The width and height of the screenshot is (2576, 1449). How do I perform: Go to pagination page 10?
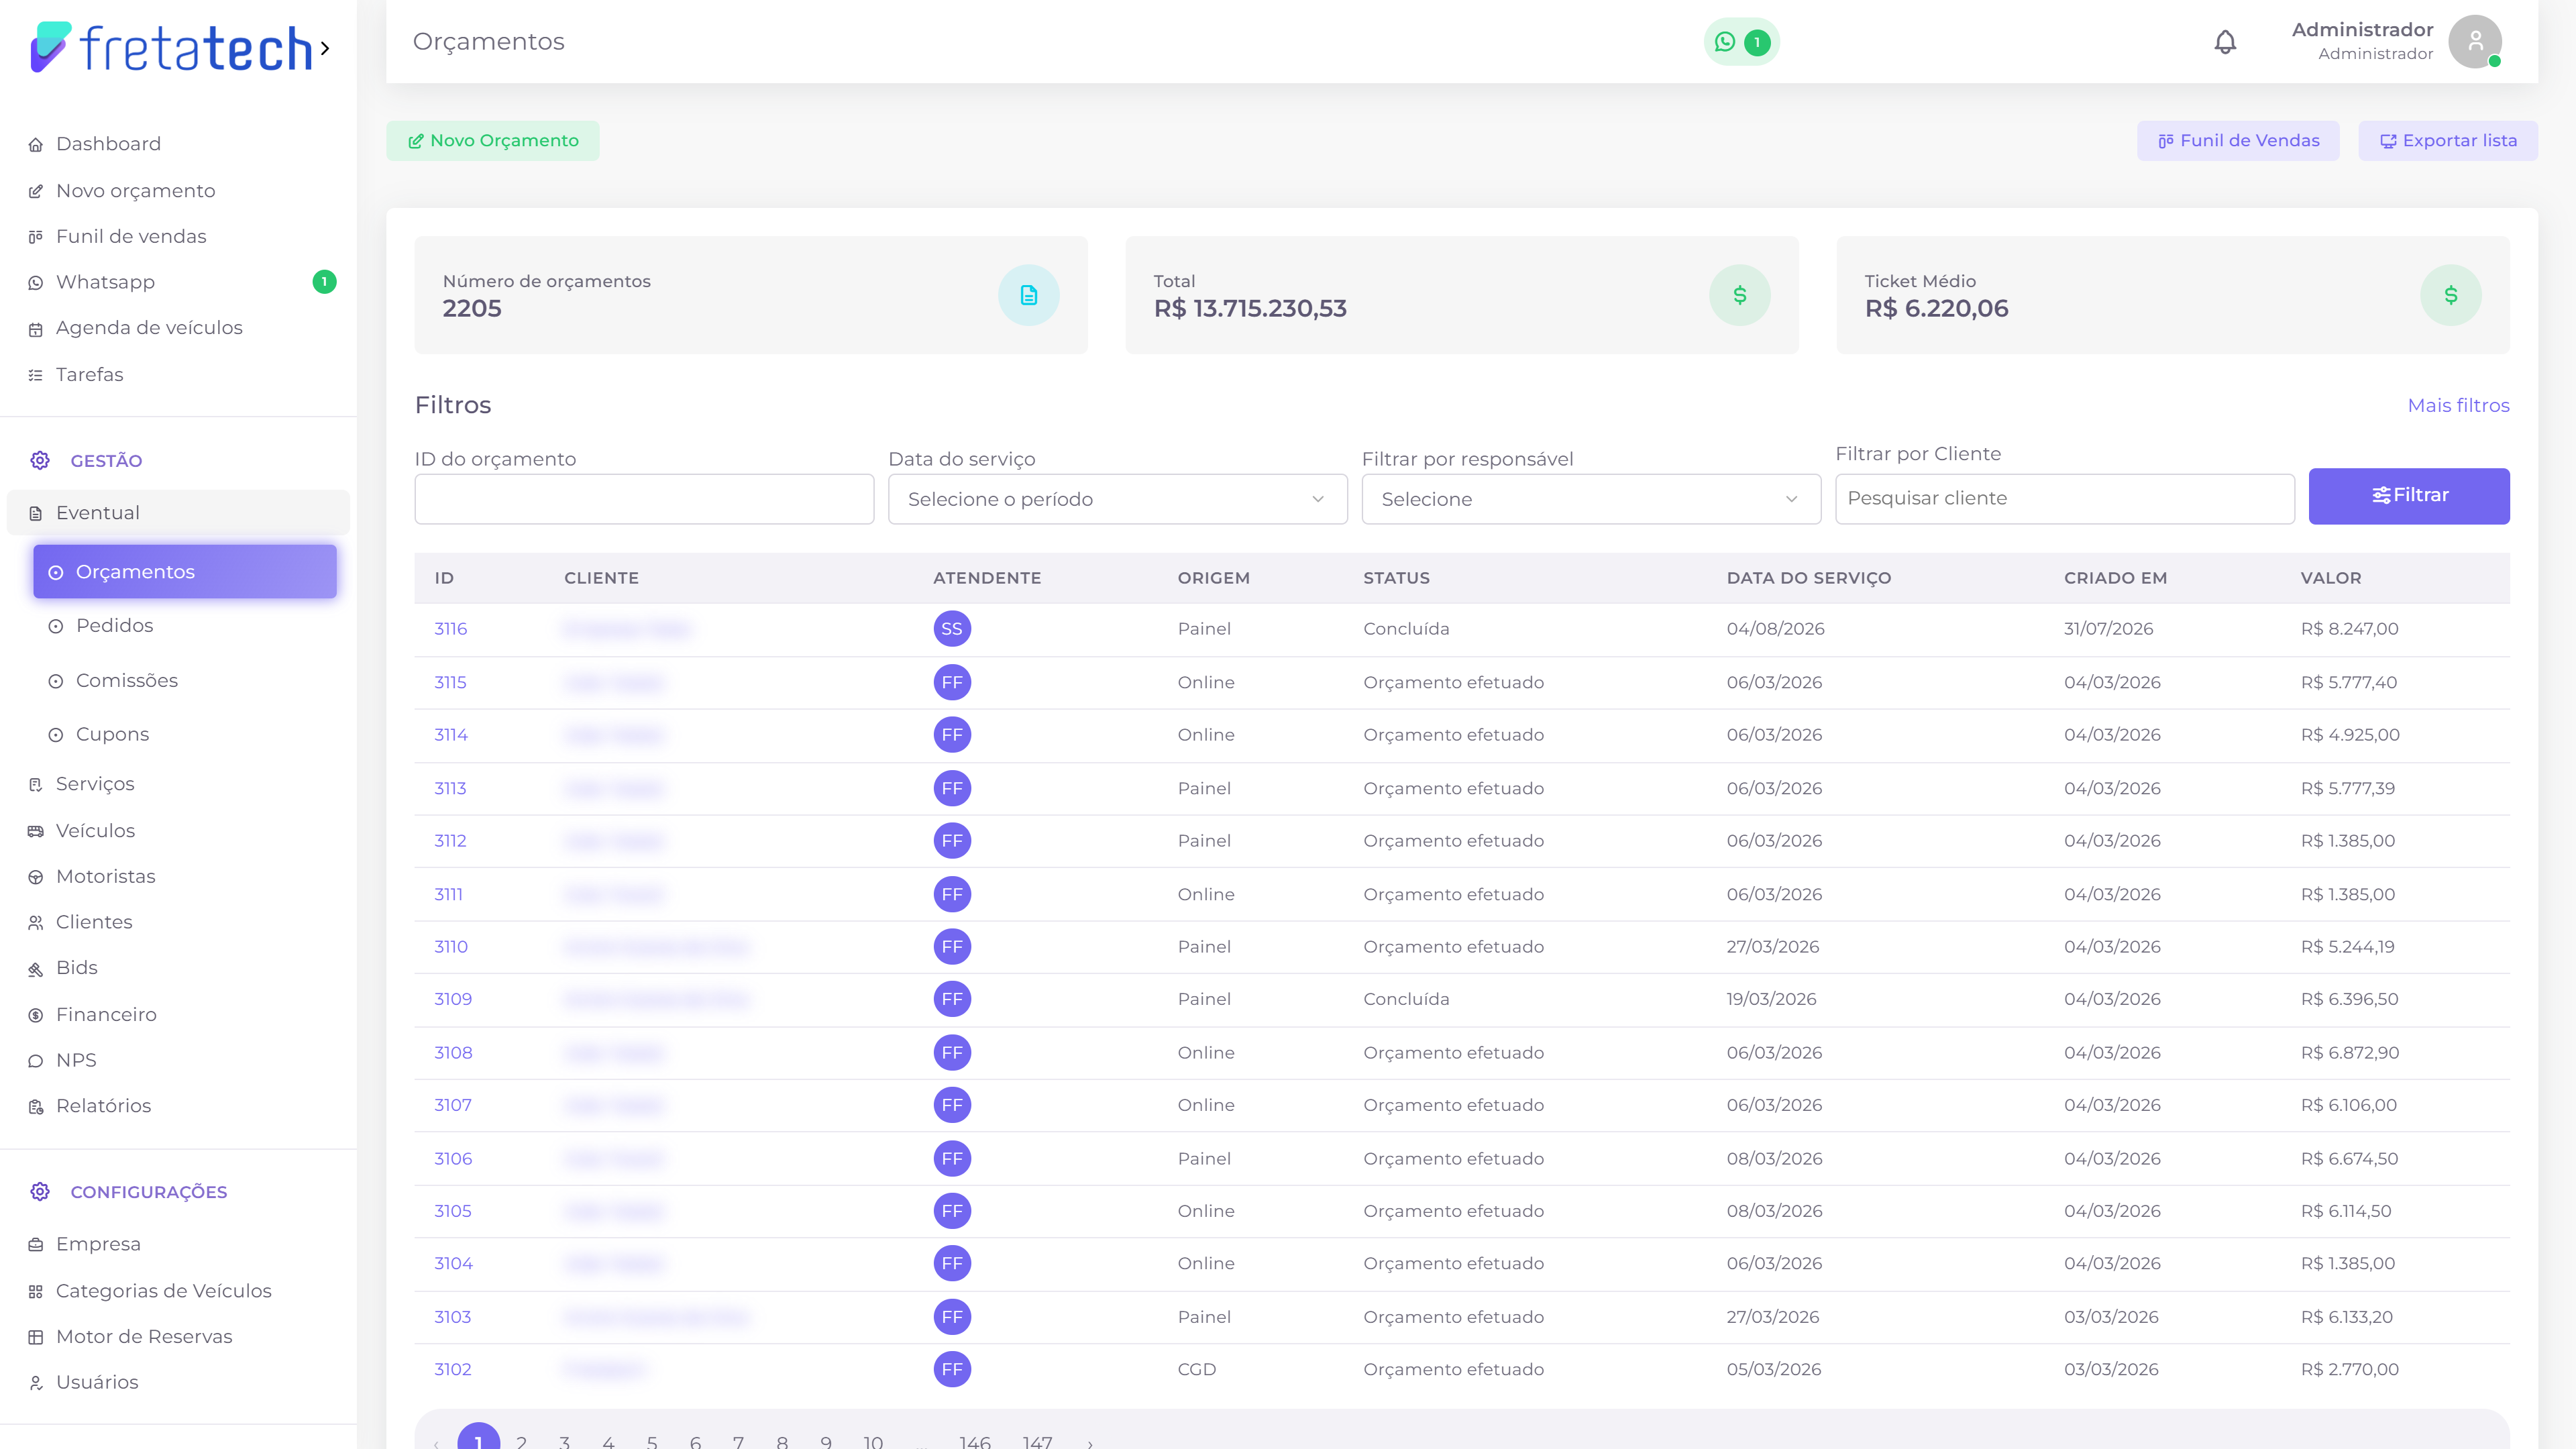click(x=873, y=1441)
